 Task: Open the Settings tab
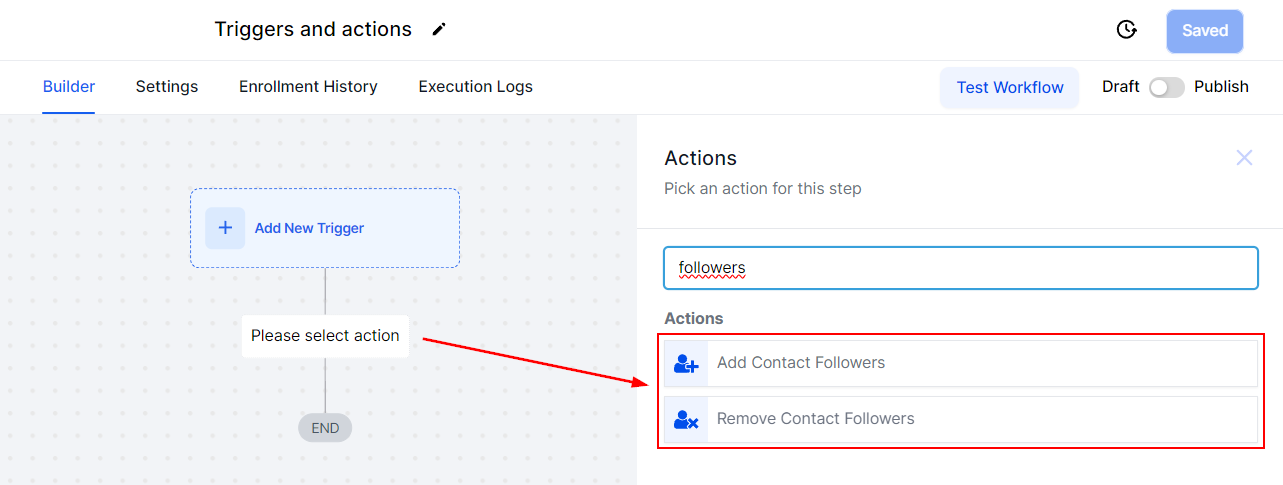click(167, 87)
